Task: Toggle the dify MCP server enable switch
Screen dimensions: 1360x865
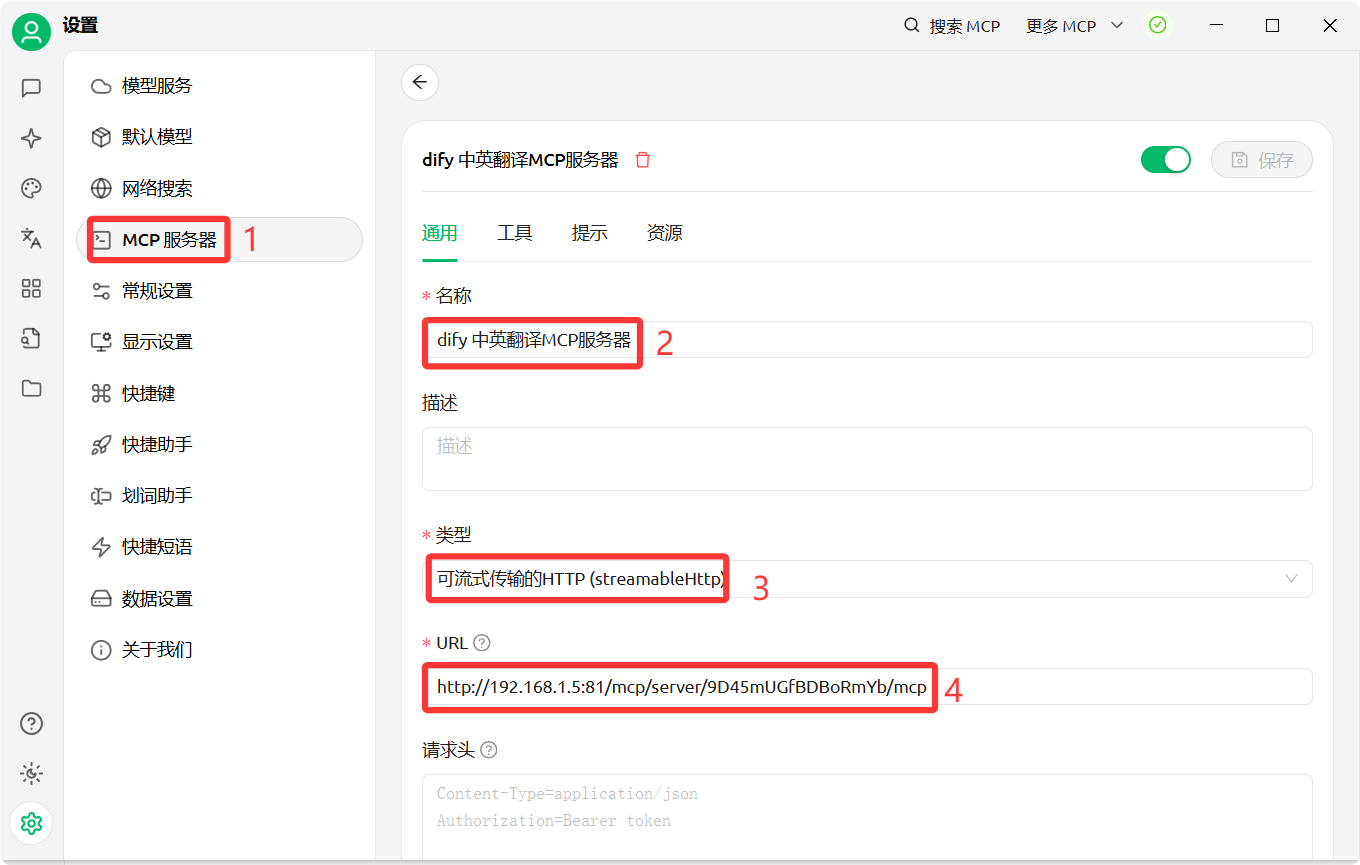Action: (x=1166, y=159)
